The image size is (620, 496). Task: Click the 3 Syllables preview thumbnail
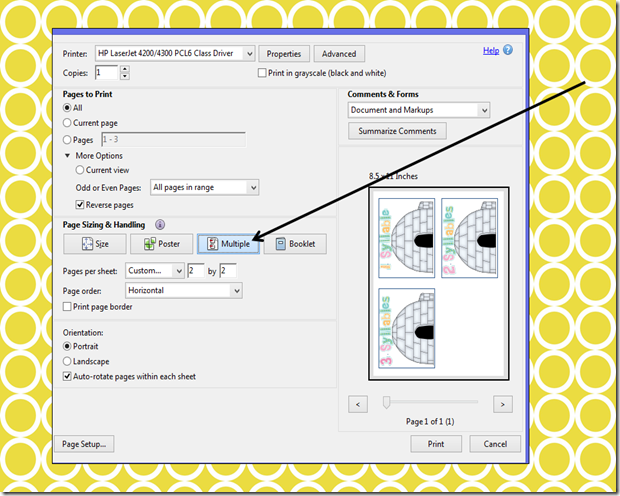[x=406, y=328]
